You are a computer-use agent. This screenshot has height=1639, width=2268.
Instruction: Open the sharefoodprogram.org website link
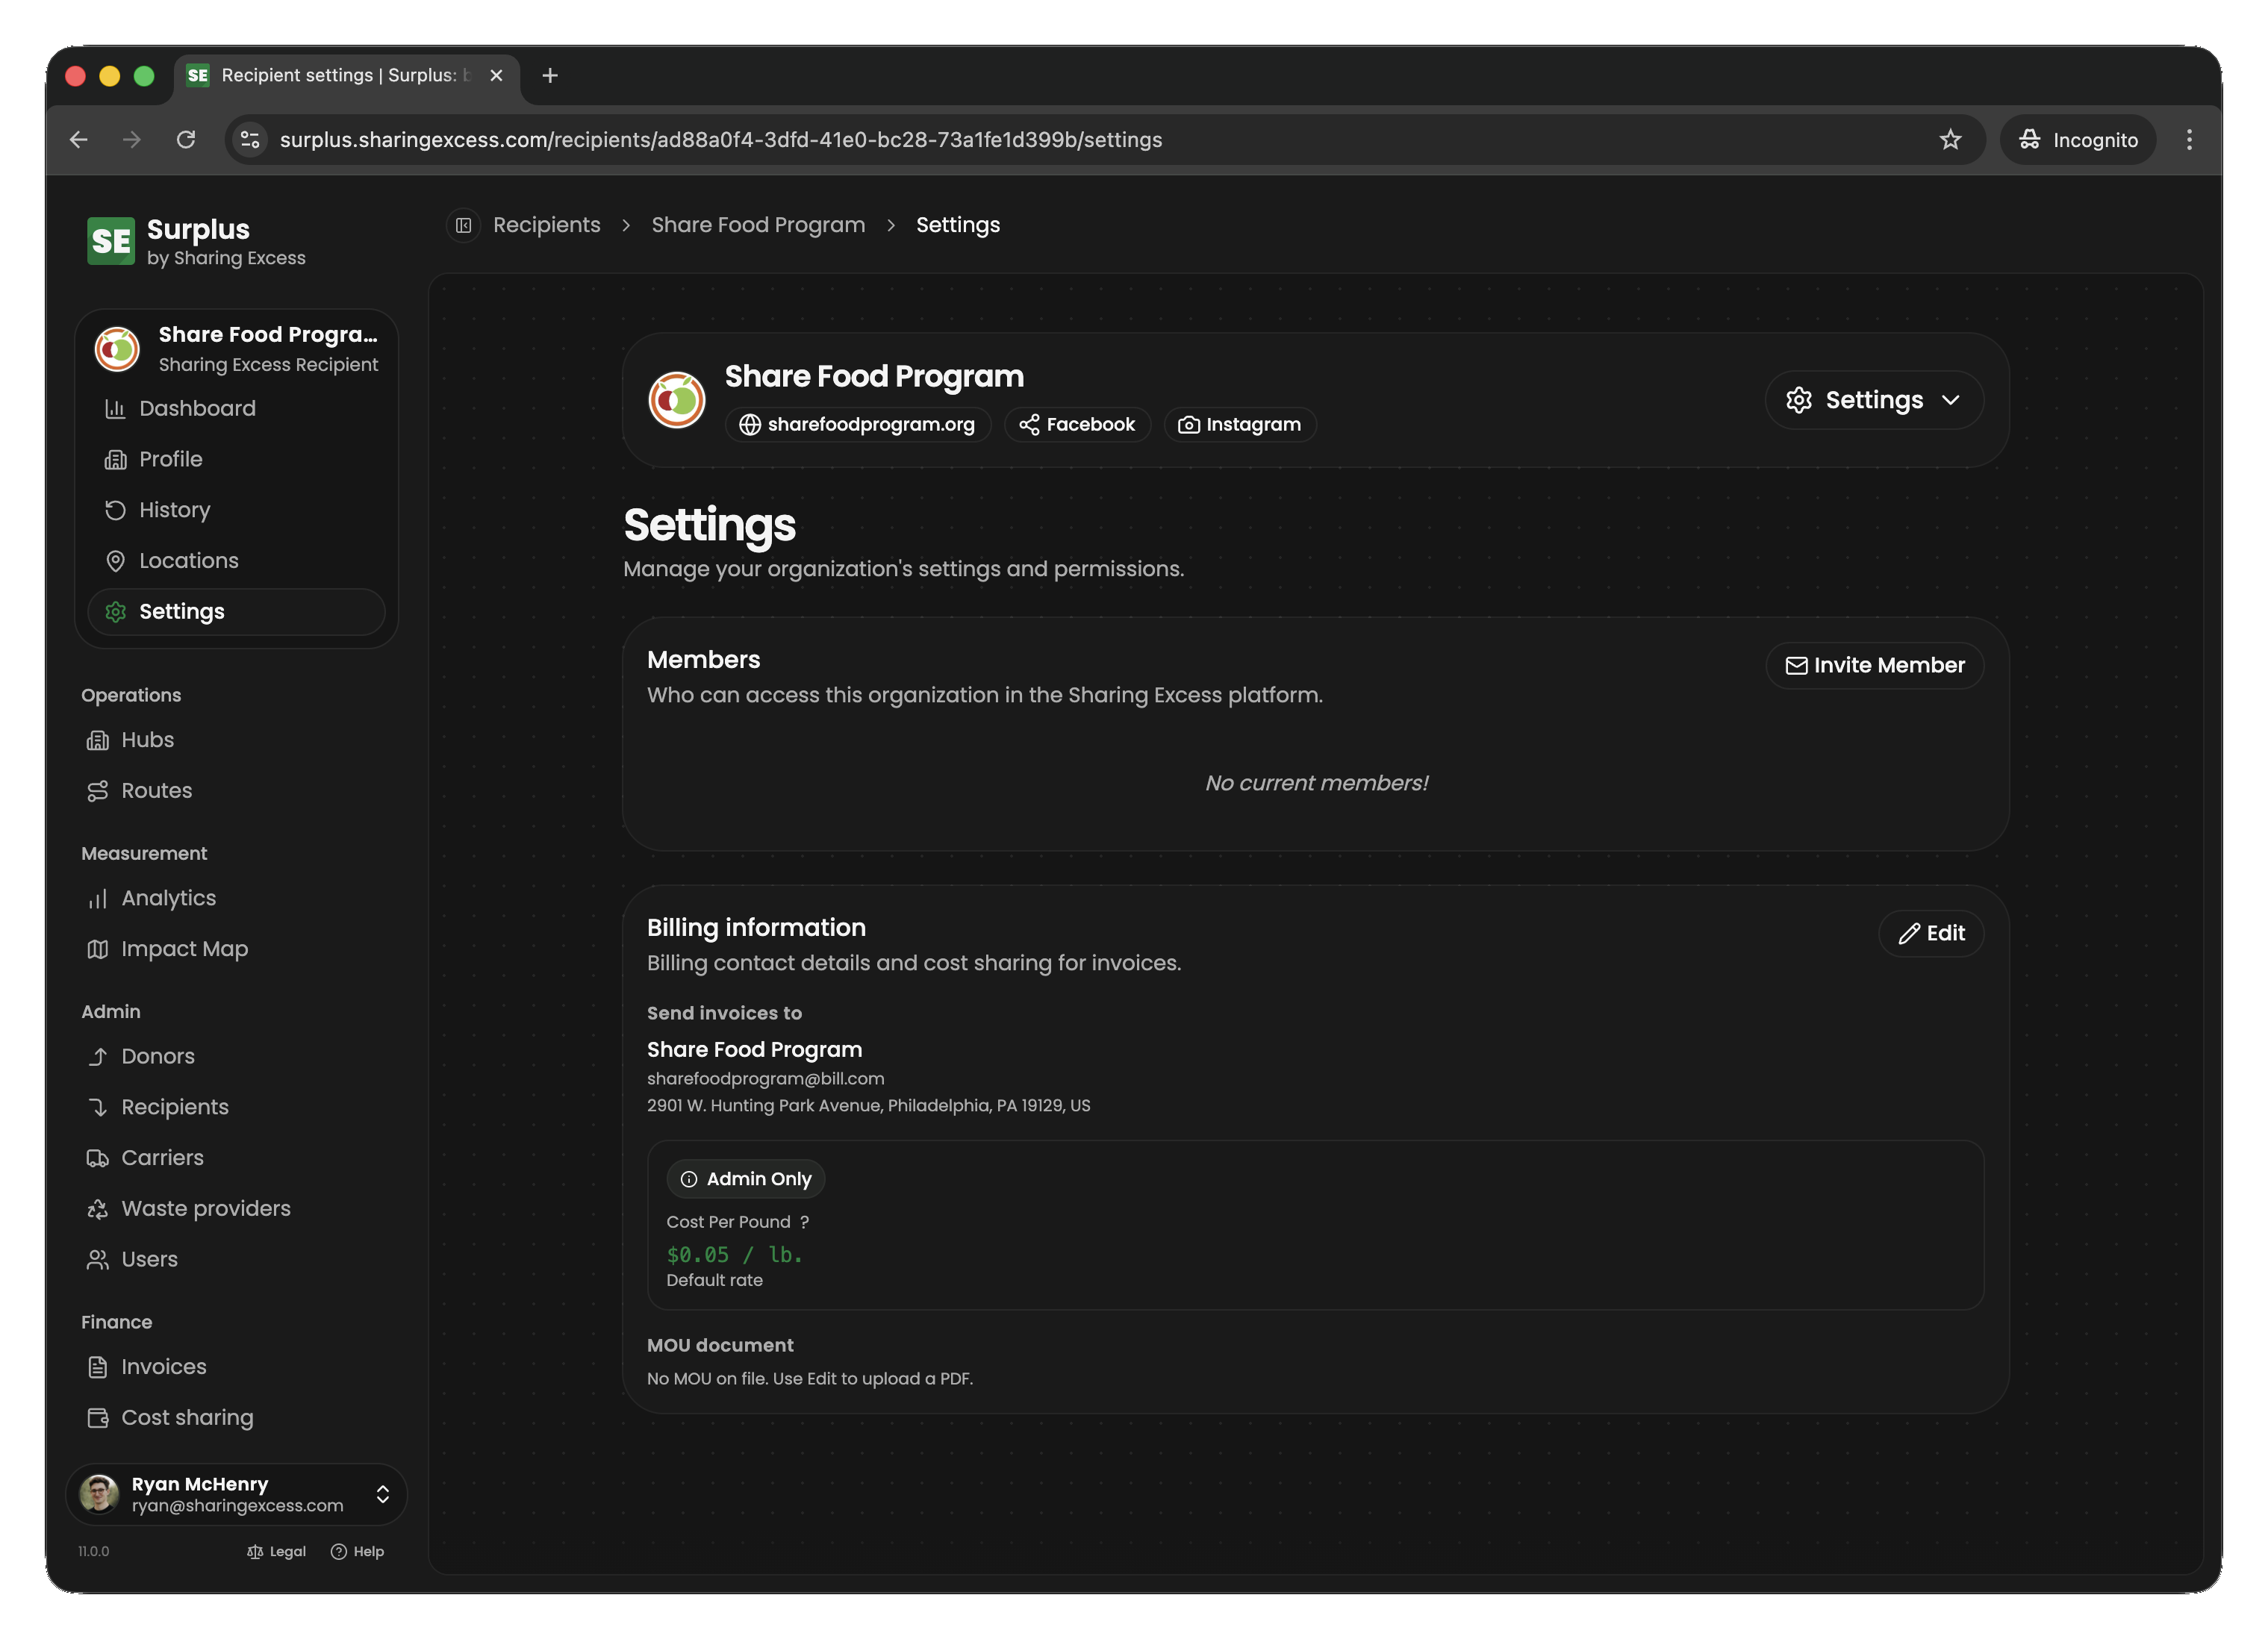857,424
